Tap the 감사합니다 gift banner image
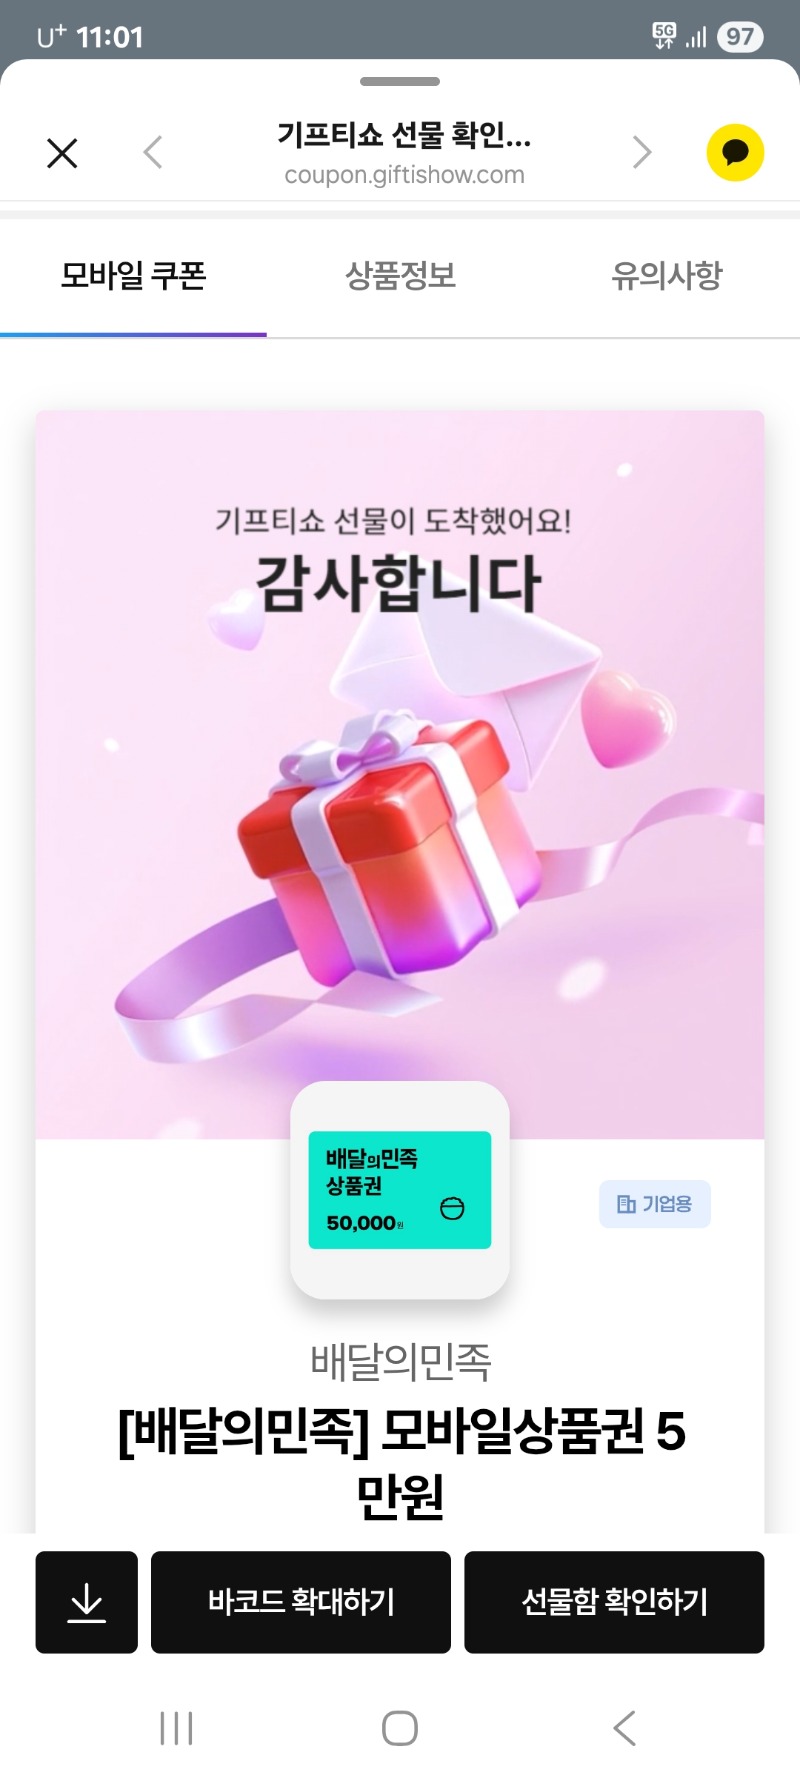This screenshot has width=800, height=1778. click(x=400, y=775)
